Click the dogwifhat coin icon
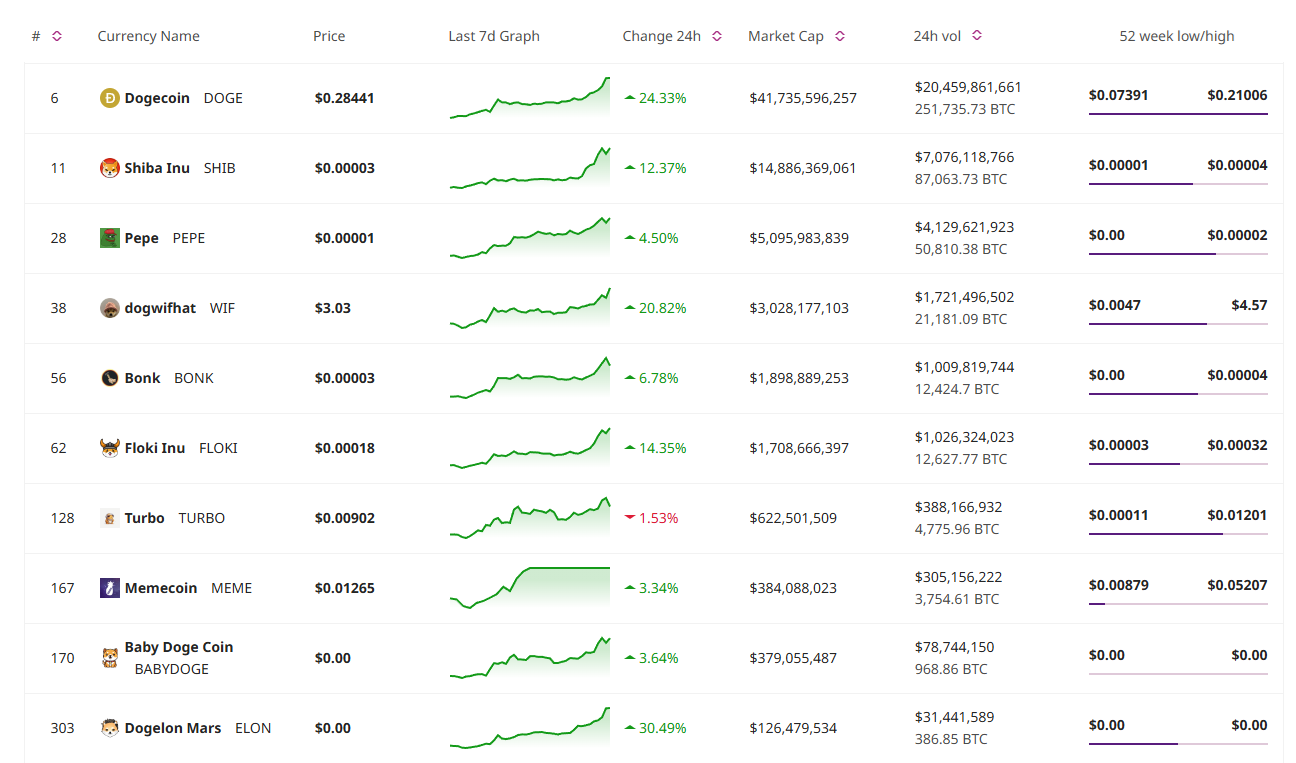The height and width of the screenshot is (763, 1296). pos(109,307)
